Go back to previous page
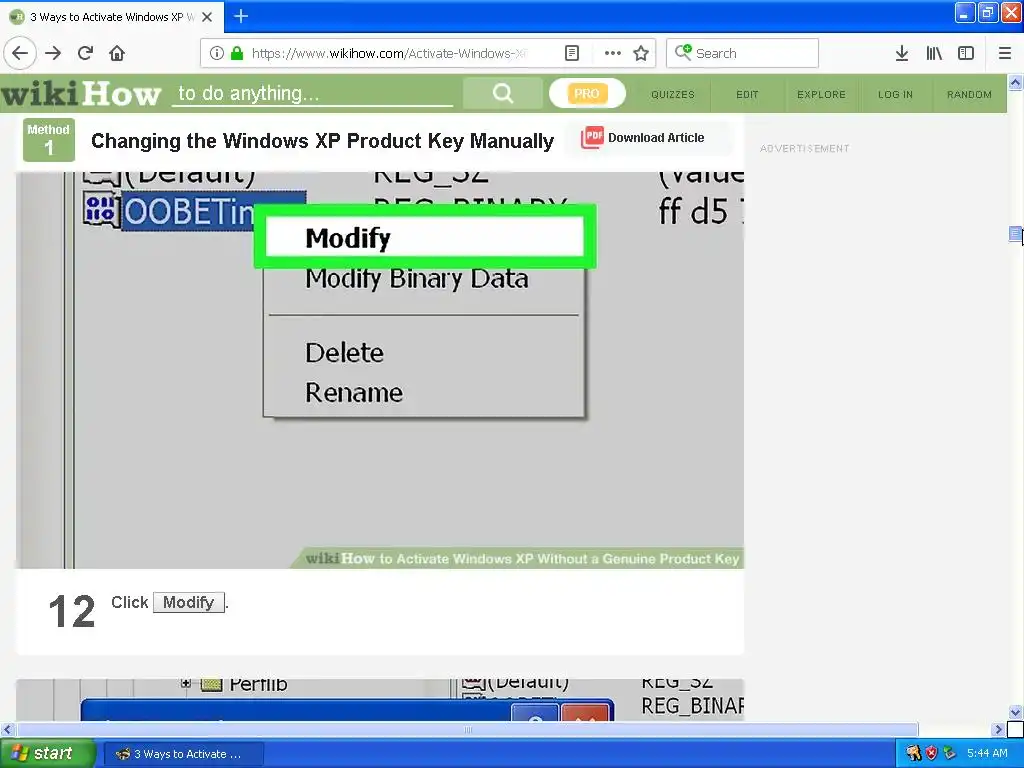Image resolution: width=1024 pixels, height=768 pixels. [20, 53]
